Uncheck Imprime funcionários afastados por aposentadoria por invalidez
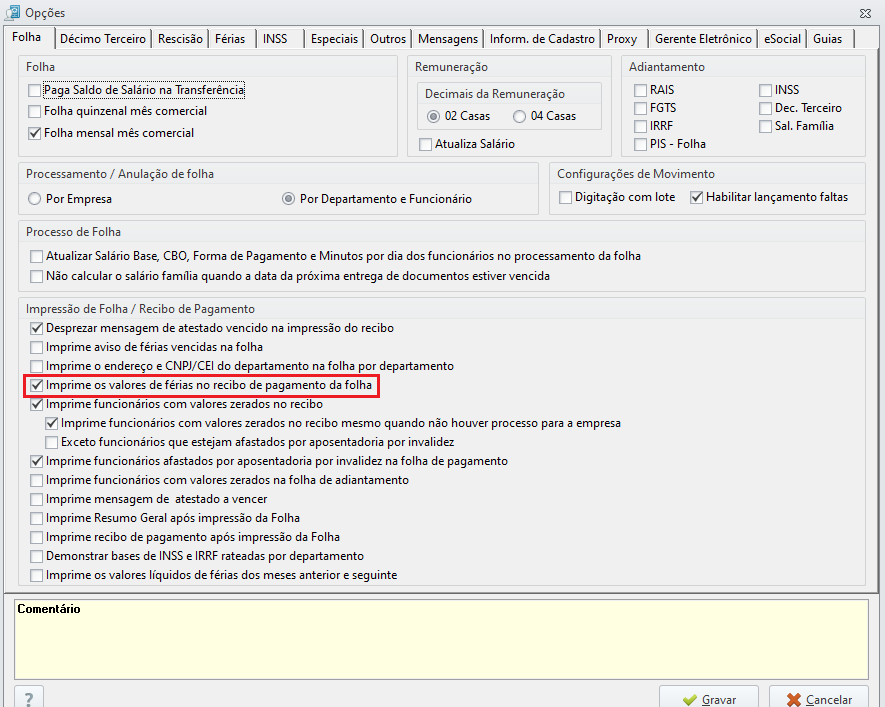Viewport: 885px width, 707px height. (37, 462)
